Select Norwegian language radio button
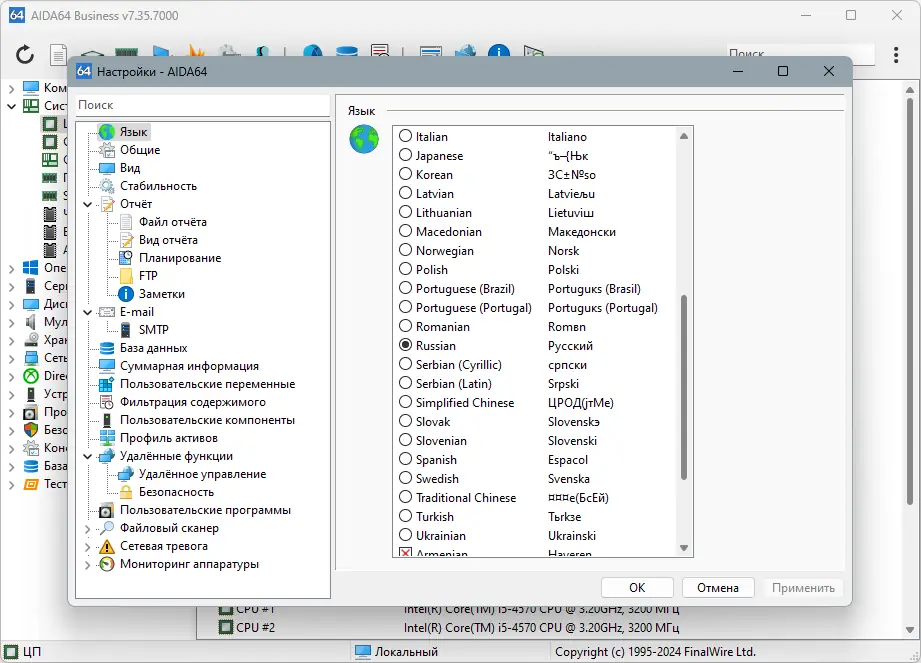Image resolution: width=921 pixels, height=663 pixels. click(x=405, y=250)
